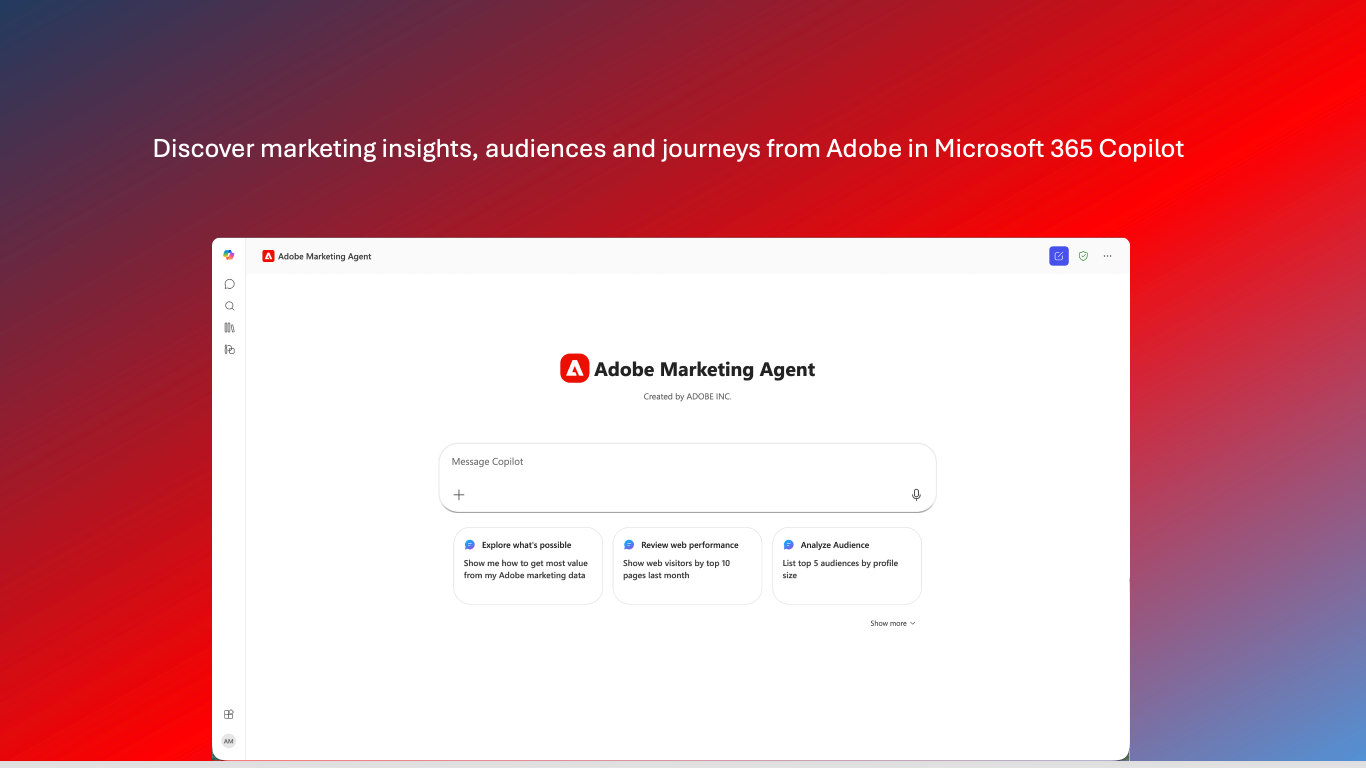Screen dimensions: 1366x768
Task: Click the large Adobe Marketing Agent logo
Action: tap(575, 369)
